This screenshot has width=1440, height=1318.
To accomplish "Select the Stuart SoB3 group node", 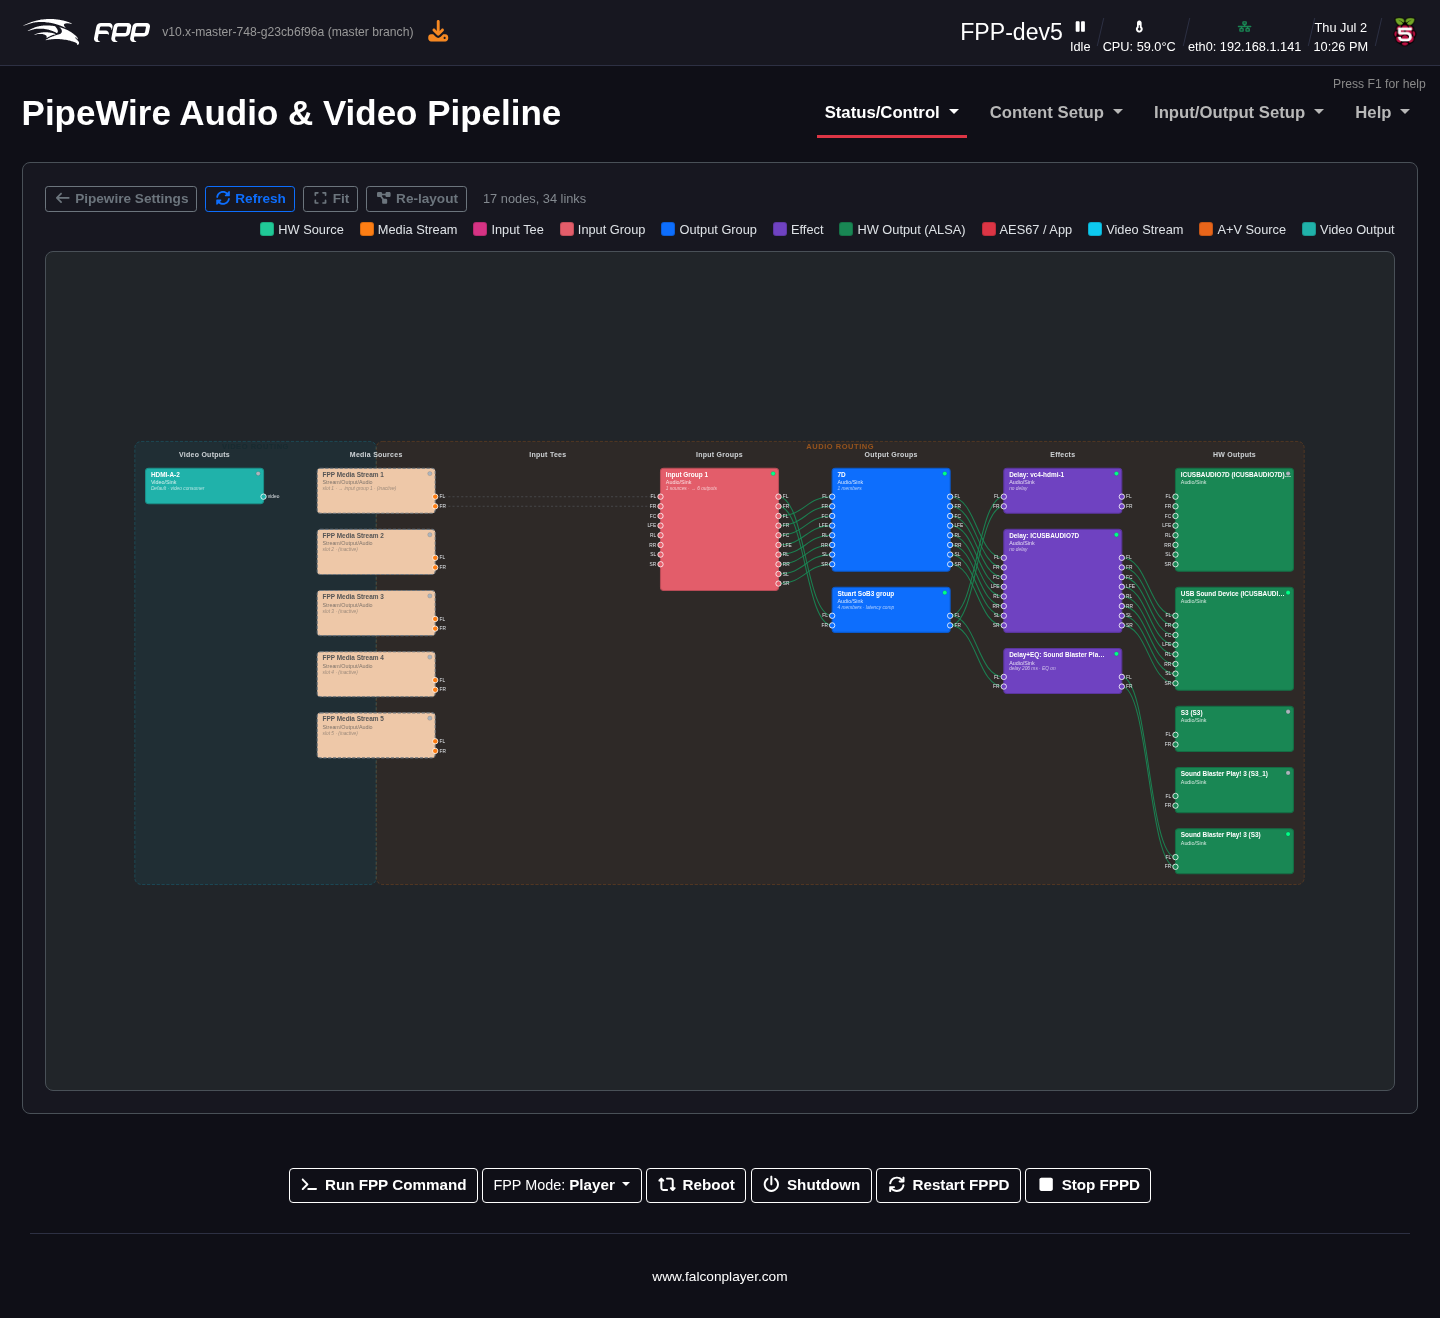I will click(x=891, y=610).
